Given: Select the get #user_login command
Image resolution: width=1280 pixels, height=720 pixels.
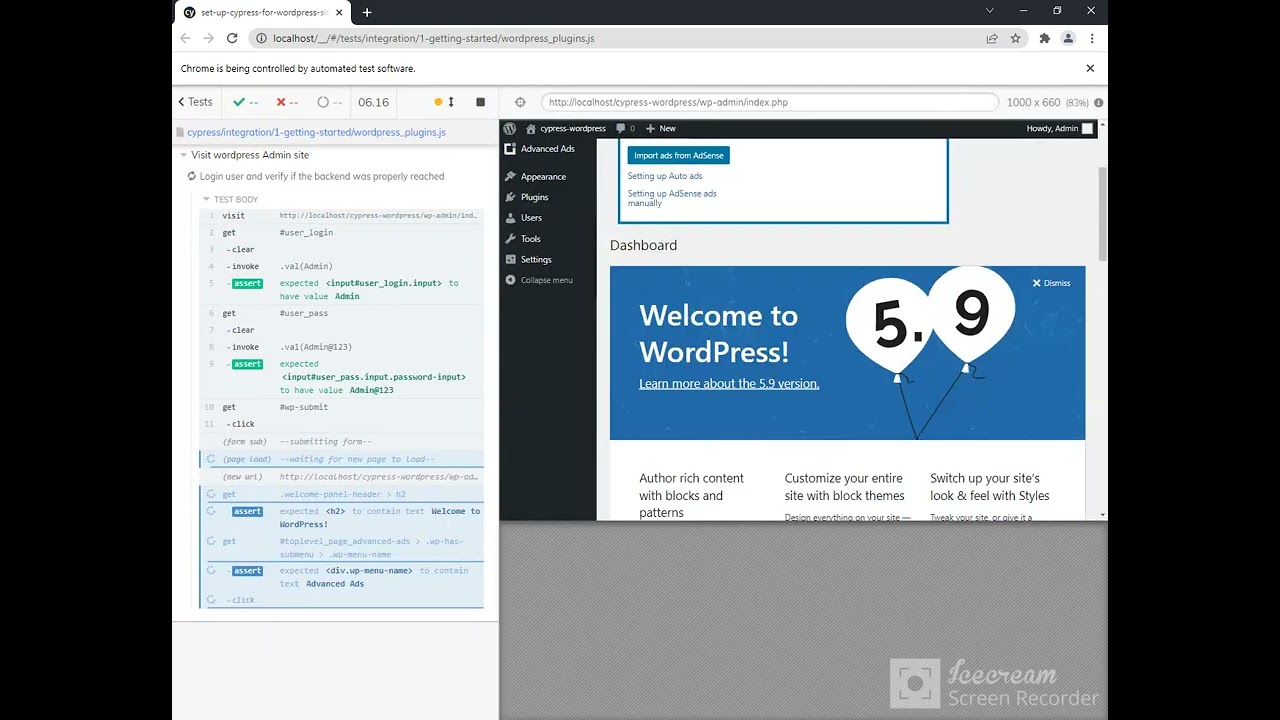Looking at the screenshot, I should [x=341, y=232].
